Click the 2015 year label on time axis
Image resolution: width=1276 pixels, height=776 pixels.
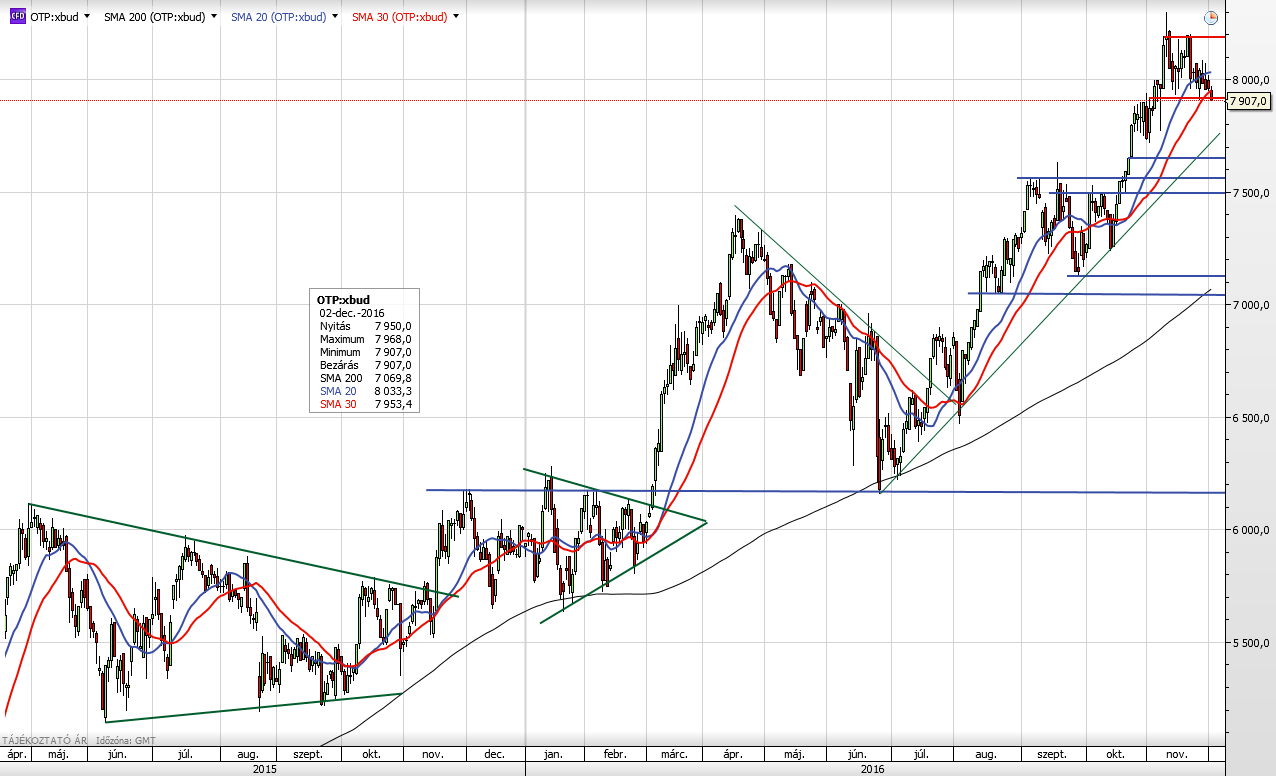pos(265,769)
